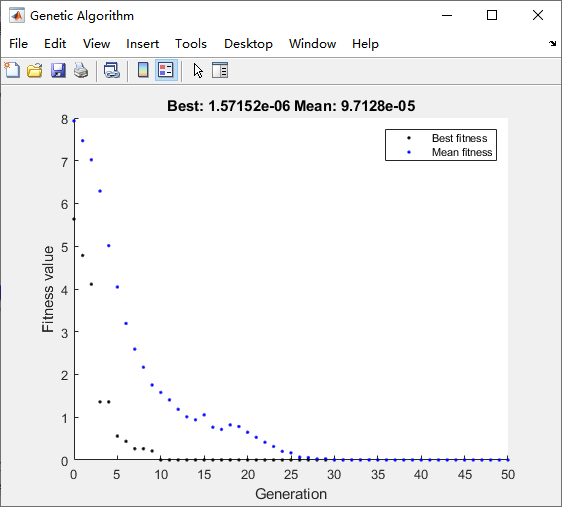Activate the Edit Plot arrow tool
Viewport: 562px width, 507px height.
tap(198, 70)
